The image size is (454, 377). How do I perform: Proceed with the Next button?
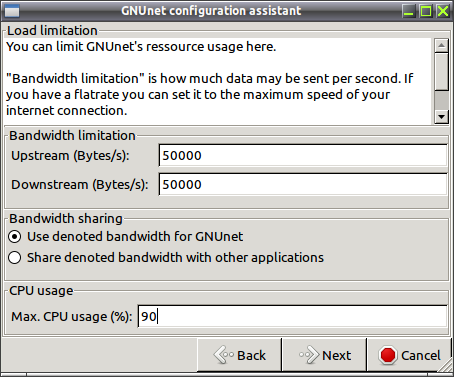click(324, 355)
